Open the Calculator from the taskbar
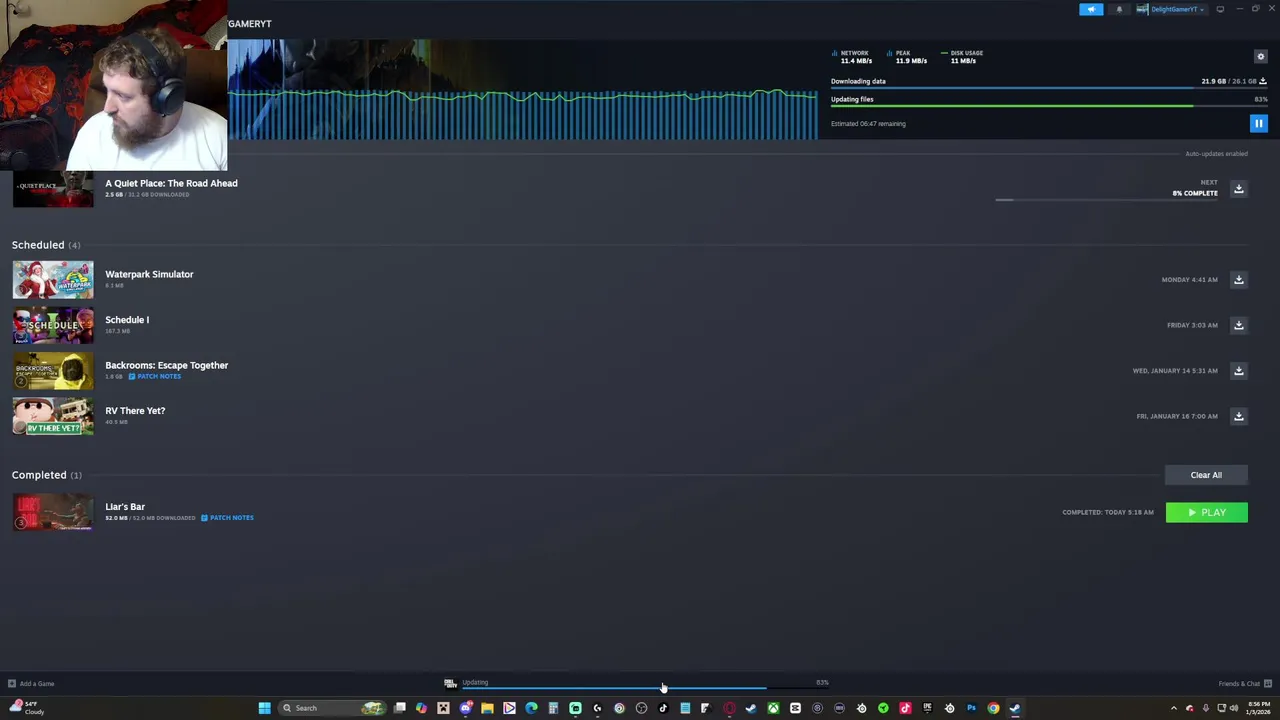1280x720 pixels. [553, 708]
